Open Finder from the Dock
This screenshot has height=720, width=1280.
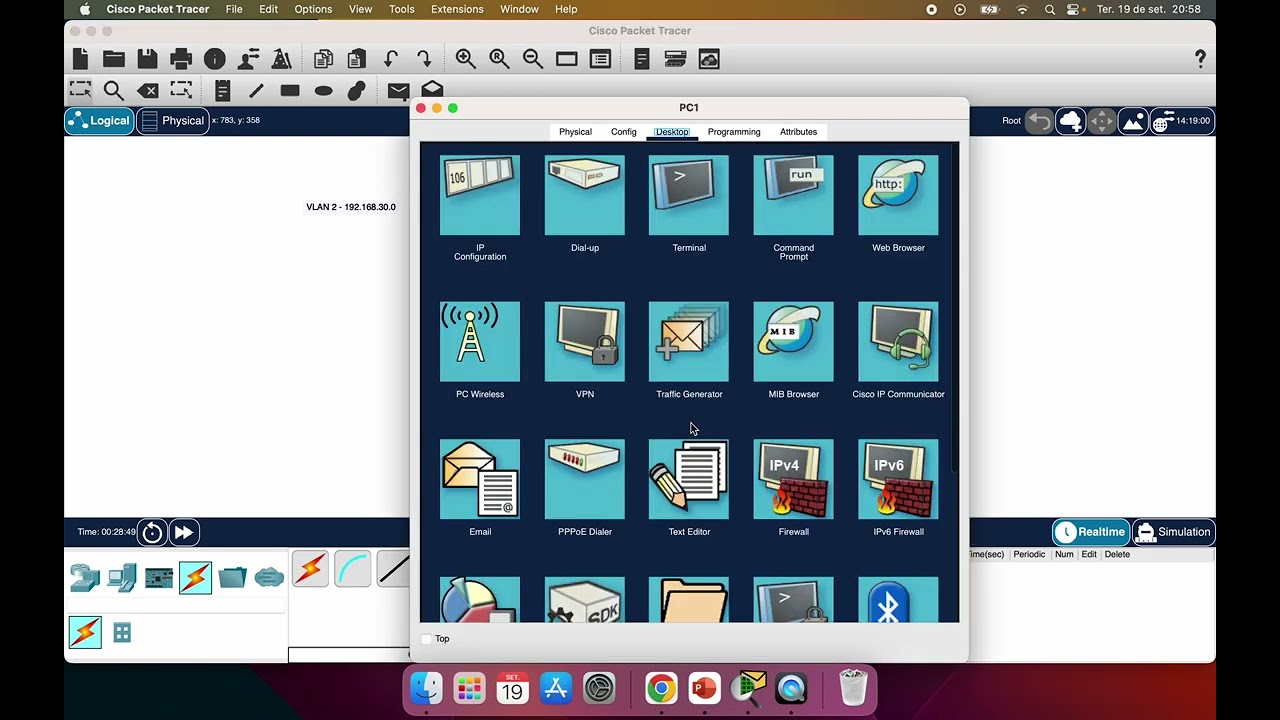click(426, 689)
